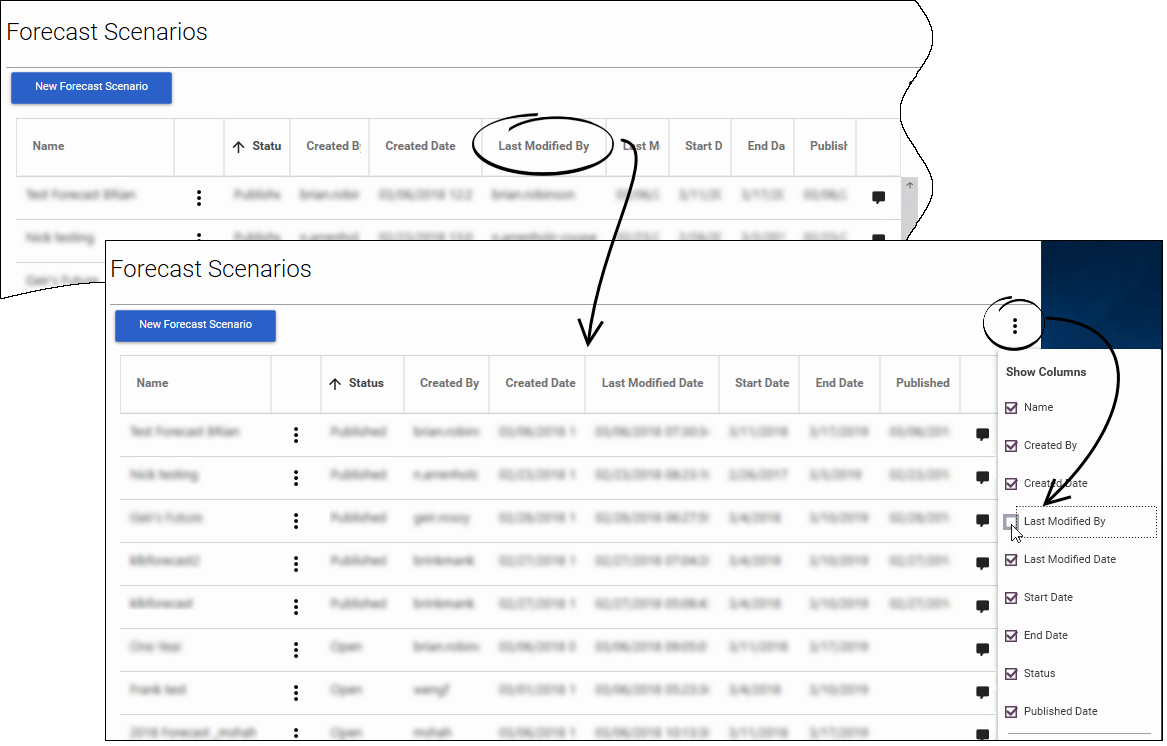Click the scrollbar up arrow in back table

909,186
